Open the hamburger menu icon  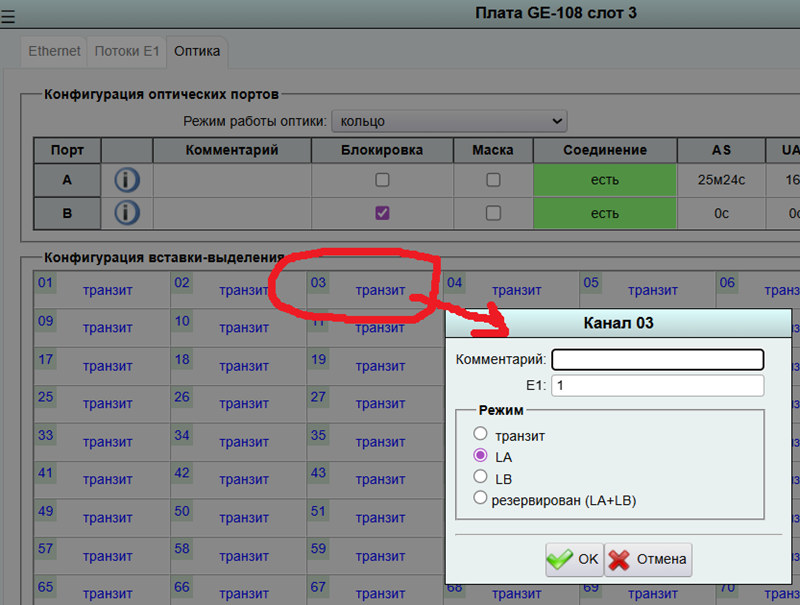coord(8,15)
